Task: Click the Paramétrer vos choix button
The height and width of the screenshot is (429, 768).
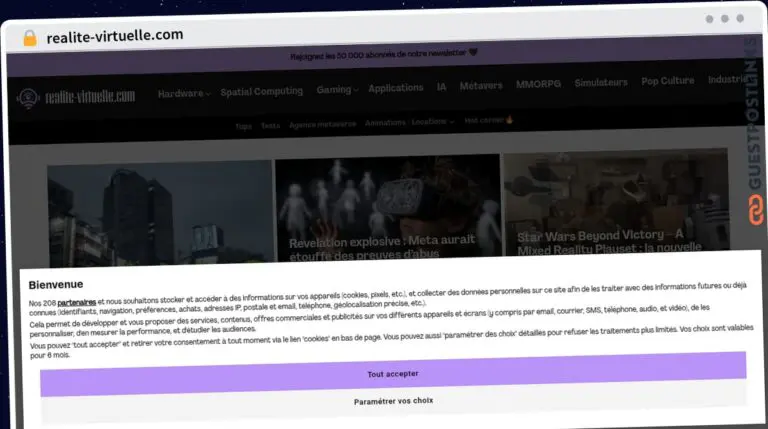Action: click(393, 401)
